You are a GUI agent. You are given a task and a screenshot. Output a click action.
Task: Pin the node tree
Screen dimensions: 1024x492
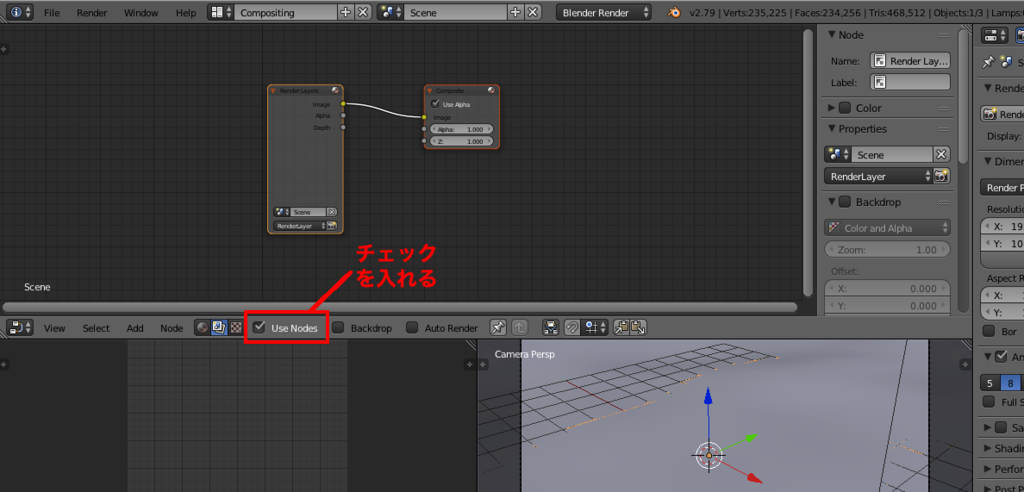tap(498, 327)
